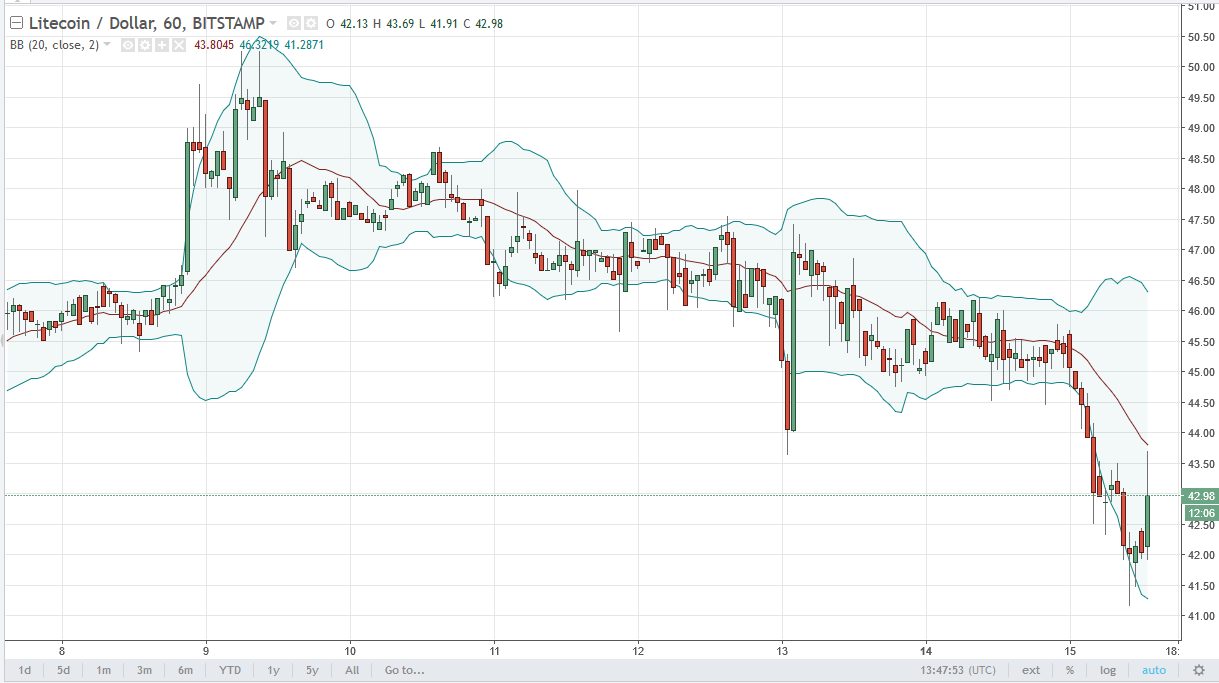
Task: Choose the YTD date range
Action: (x=230, y=670)
